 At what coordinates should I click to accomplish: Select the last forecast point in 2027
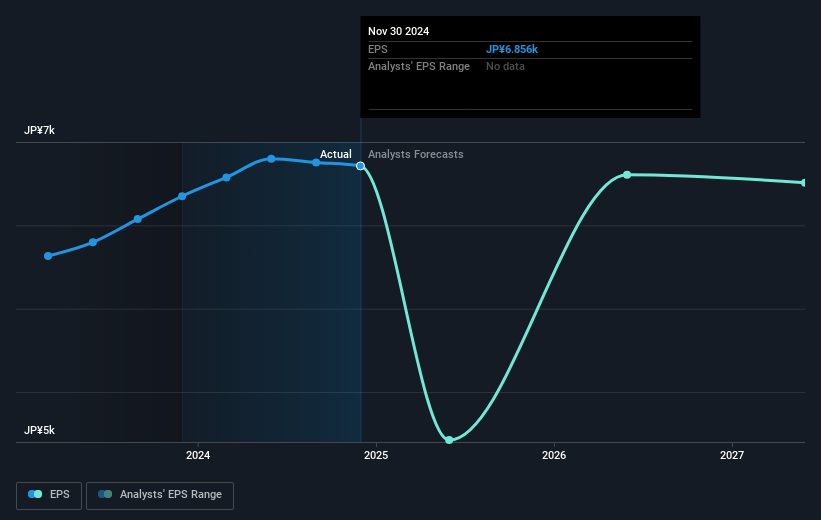pos(804,183)
